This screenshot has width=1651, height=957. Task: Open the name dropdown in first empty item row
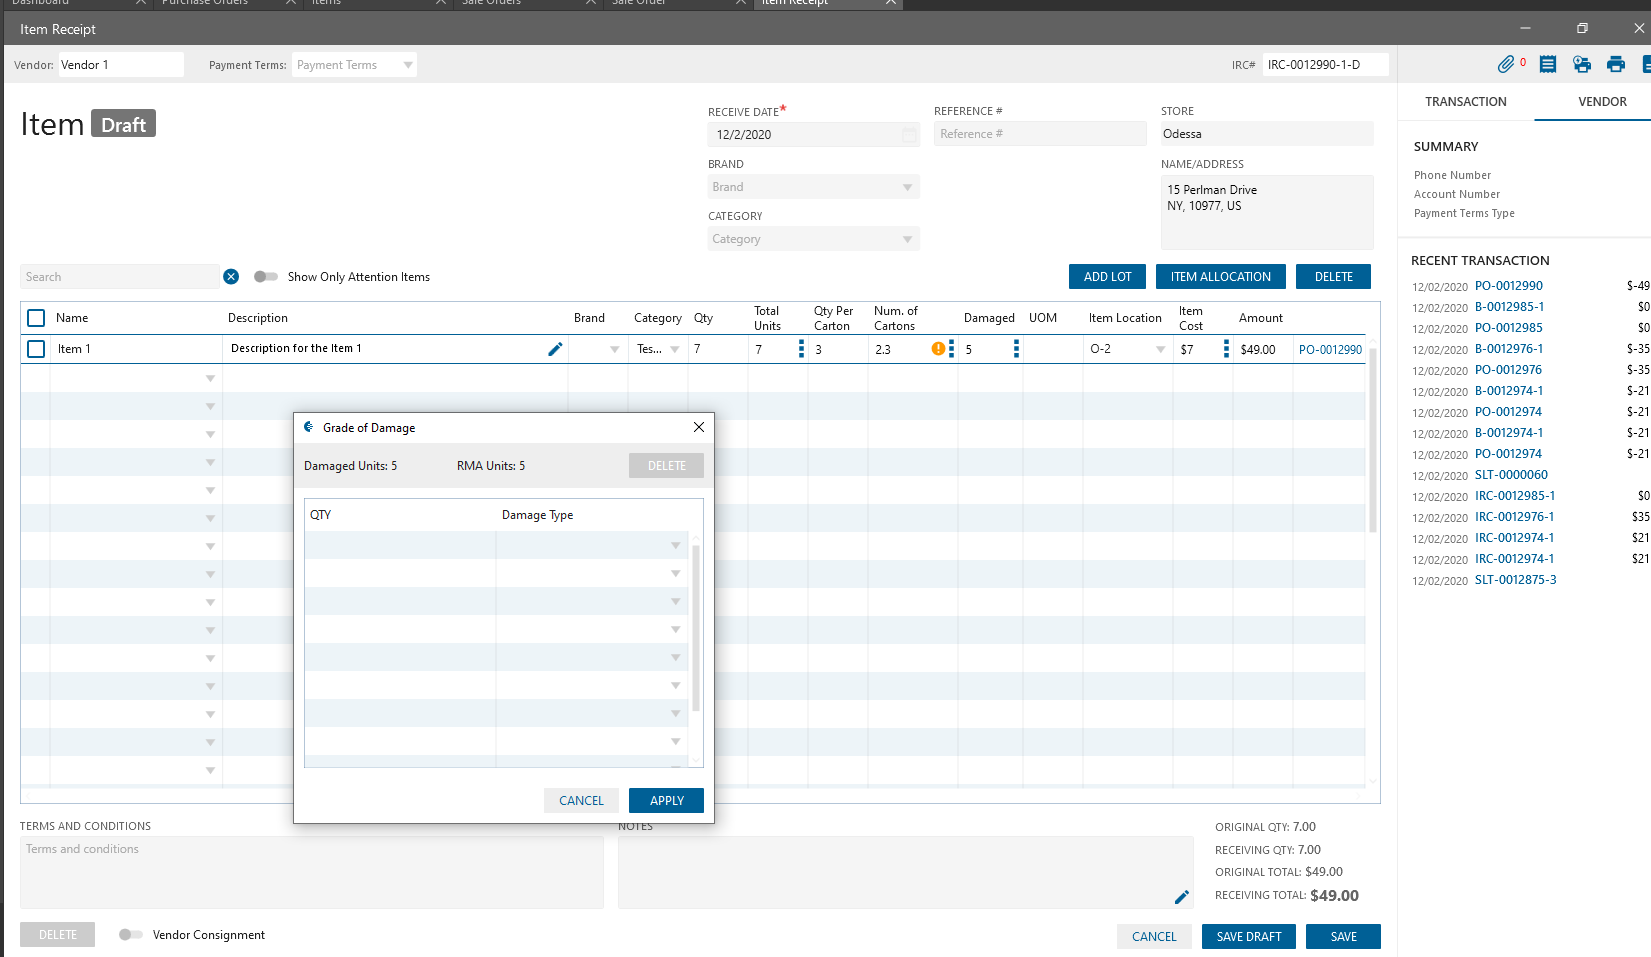(x=210, y=379)
